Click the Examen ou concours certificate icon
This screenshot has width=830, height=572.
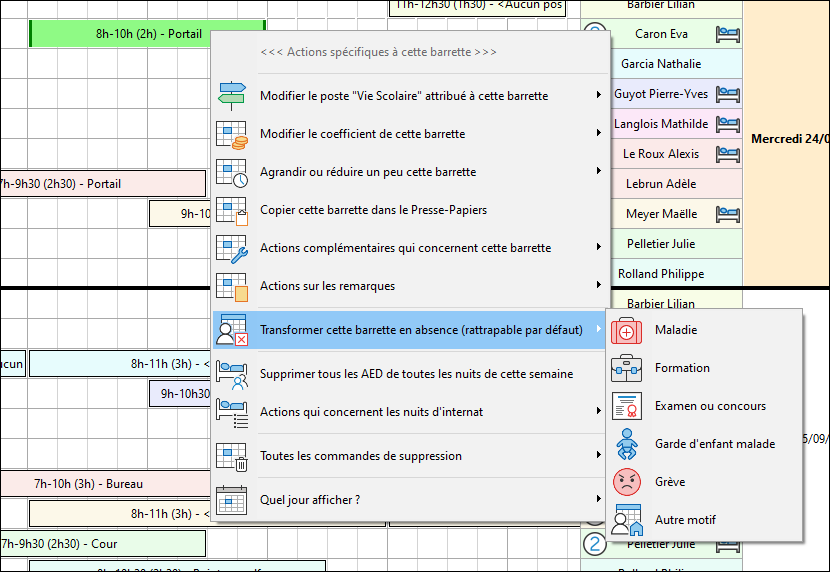(627, 406)
